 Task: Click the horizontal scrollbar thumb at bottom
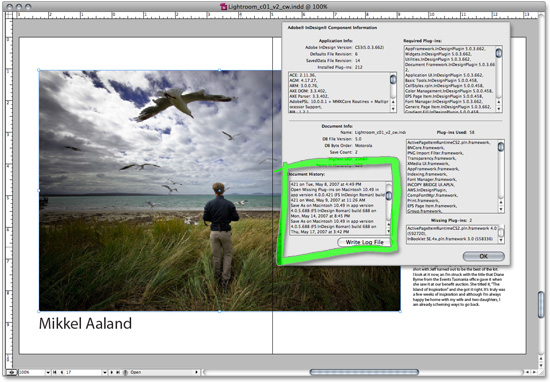[x=364, y=372]
